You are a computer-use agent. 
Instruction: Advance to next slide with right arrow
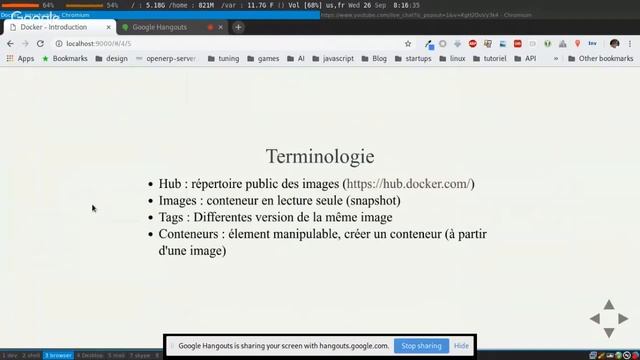pyautogui.click(x=623, y=319)
